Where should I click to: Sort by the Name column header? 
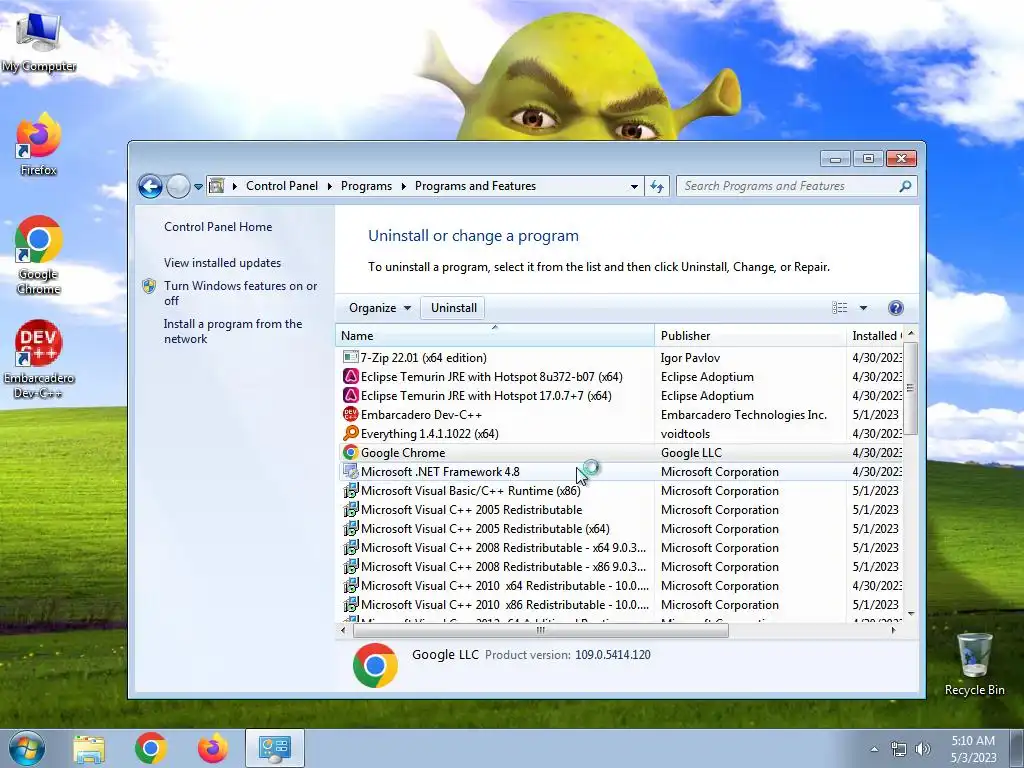coord(494,336)
